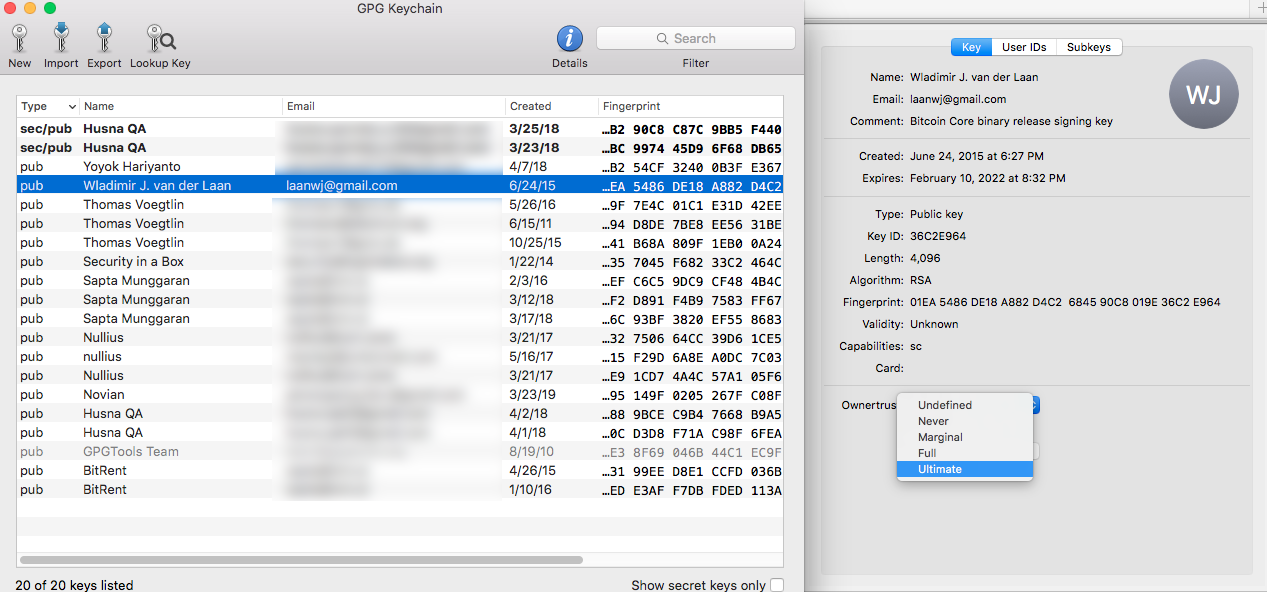Sort by the Email column header
The width and height of the screenshot is (1267, 592).
pos(394,106)
